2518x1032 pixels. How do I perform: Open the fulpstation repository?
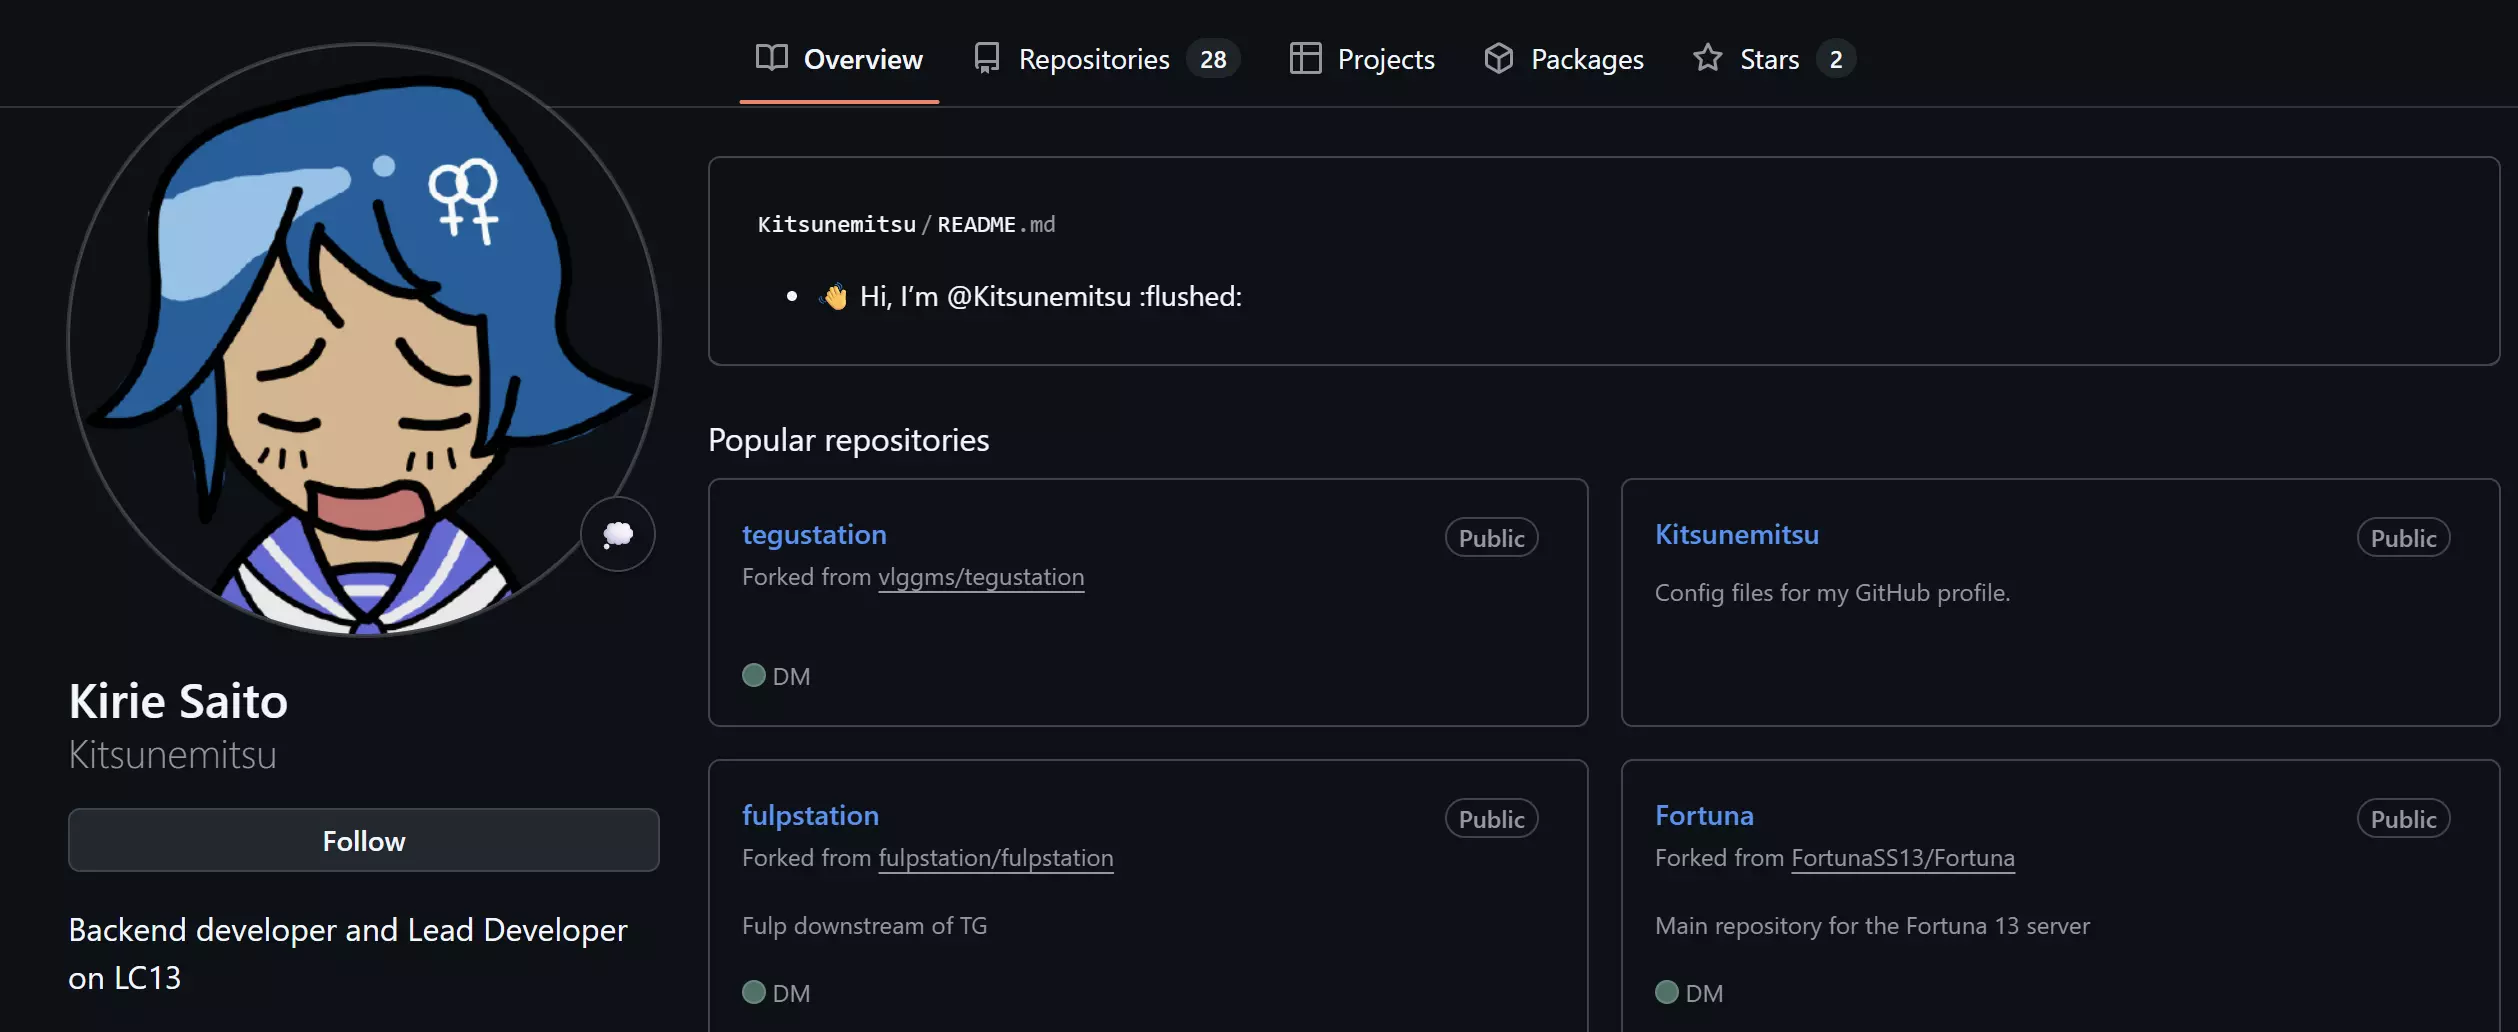click(810, 815)
